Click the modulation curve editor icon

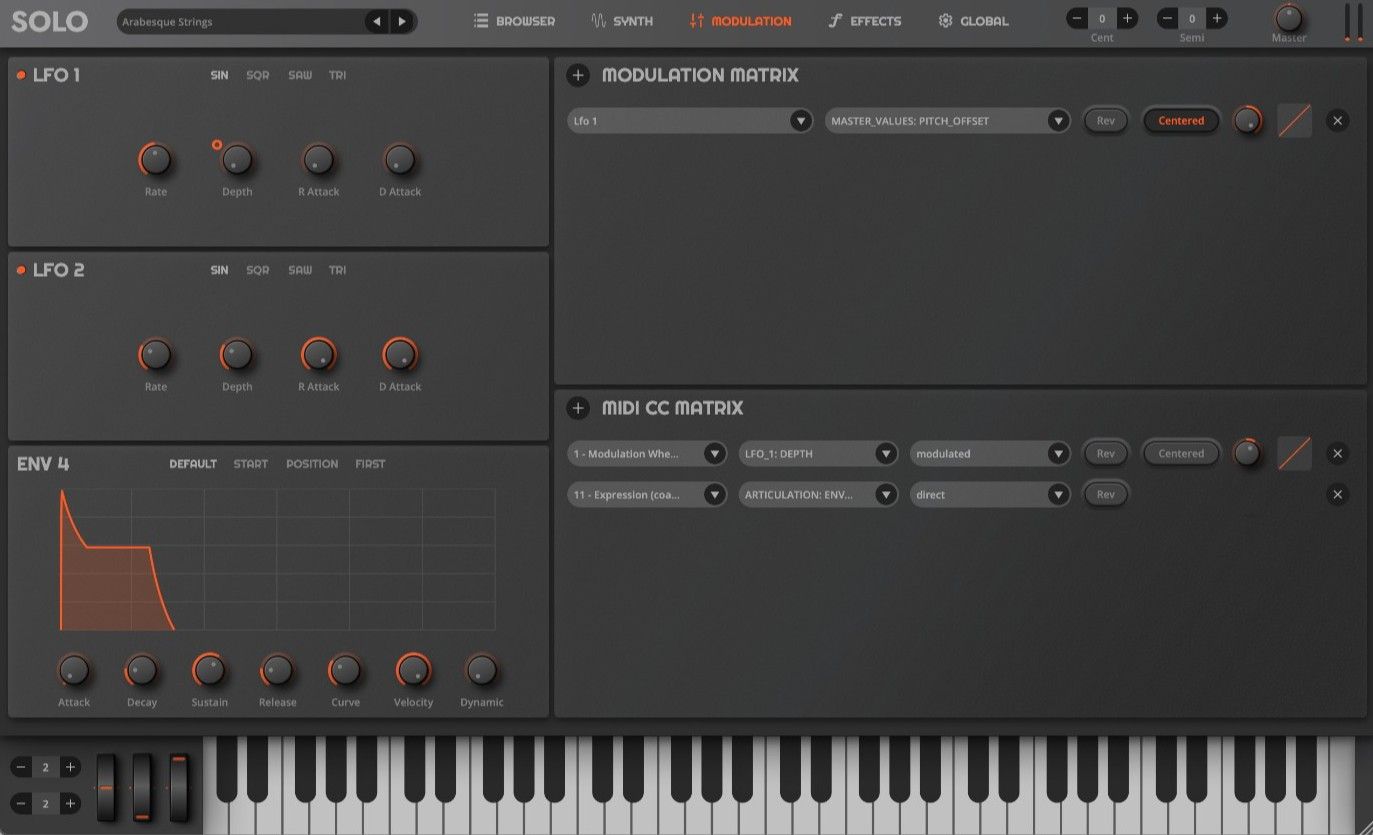point(1294,120)
